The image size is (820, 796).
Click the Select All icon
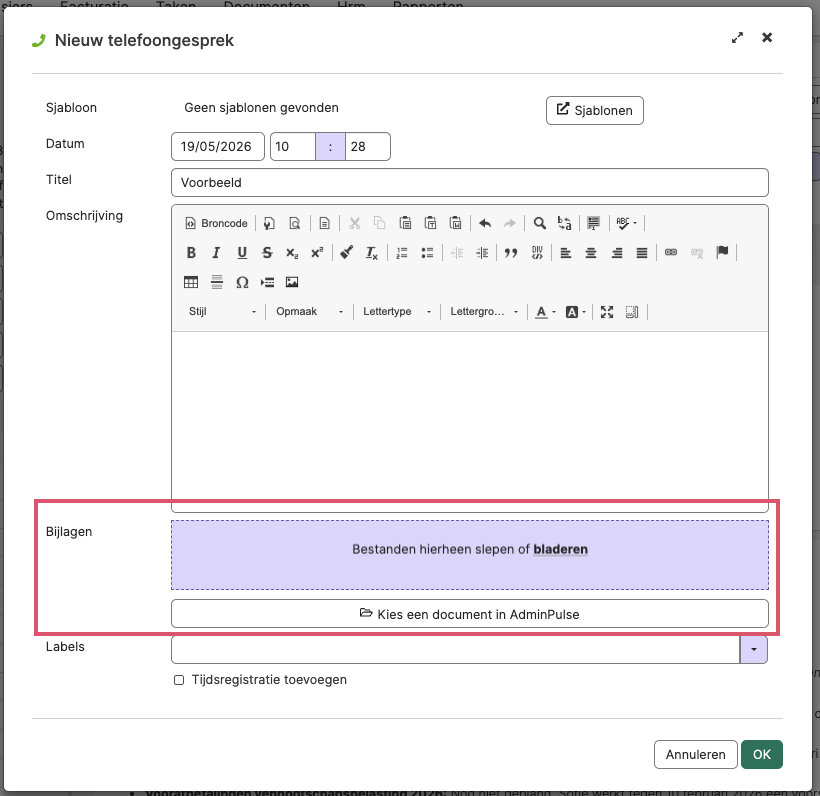point(594,223)
